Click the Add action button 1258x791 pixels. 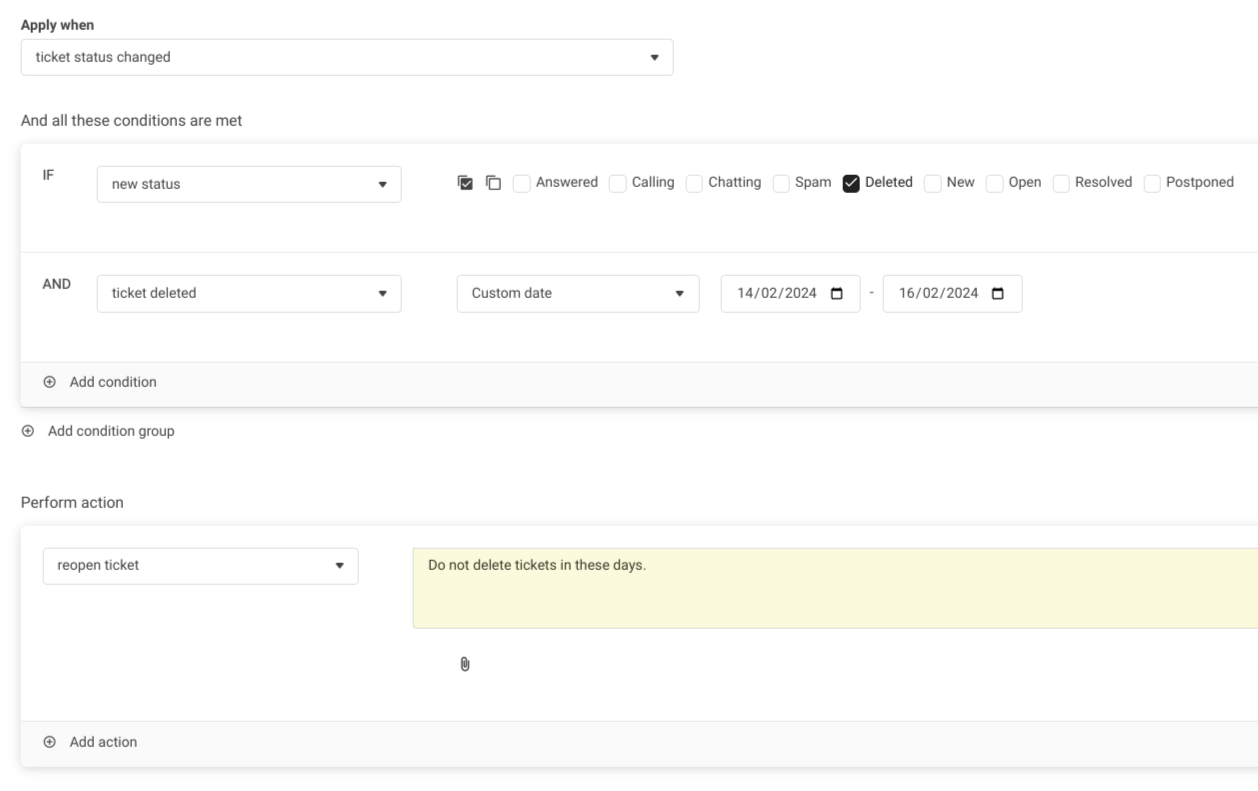(x=102, y=742)
